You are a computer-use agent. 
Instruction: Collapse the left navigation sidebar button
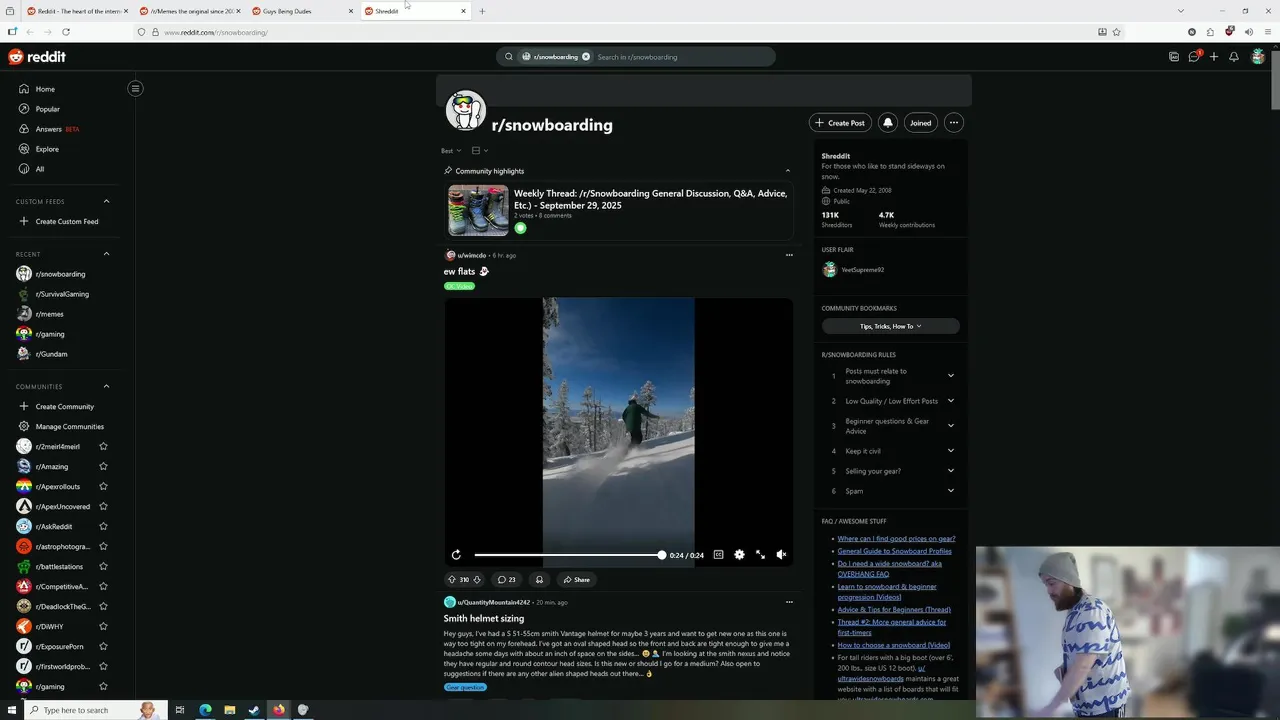pos(135,89)
